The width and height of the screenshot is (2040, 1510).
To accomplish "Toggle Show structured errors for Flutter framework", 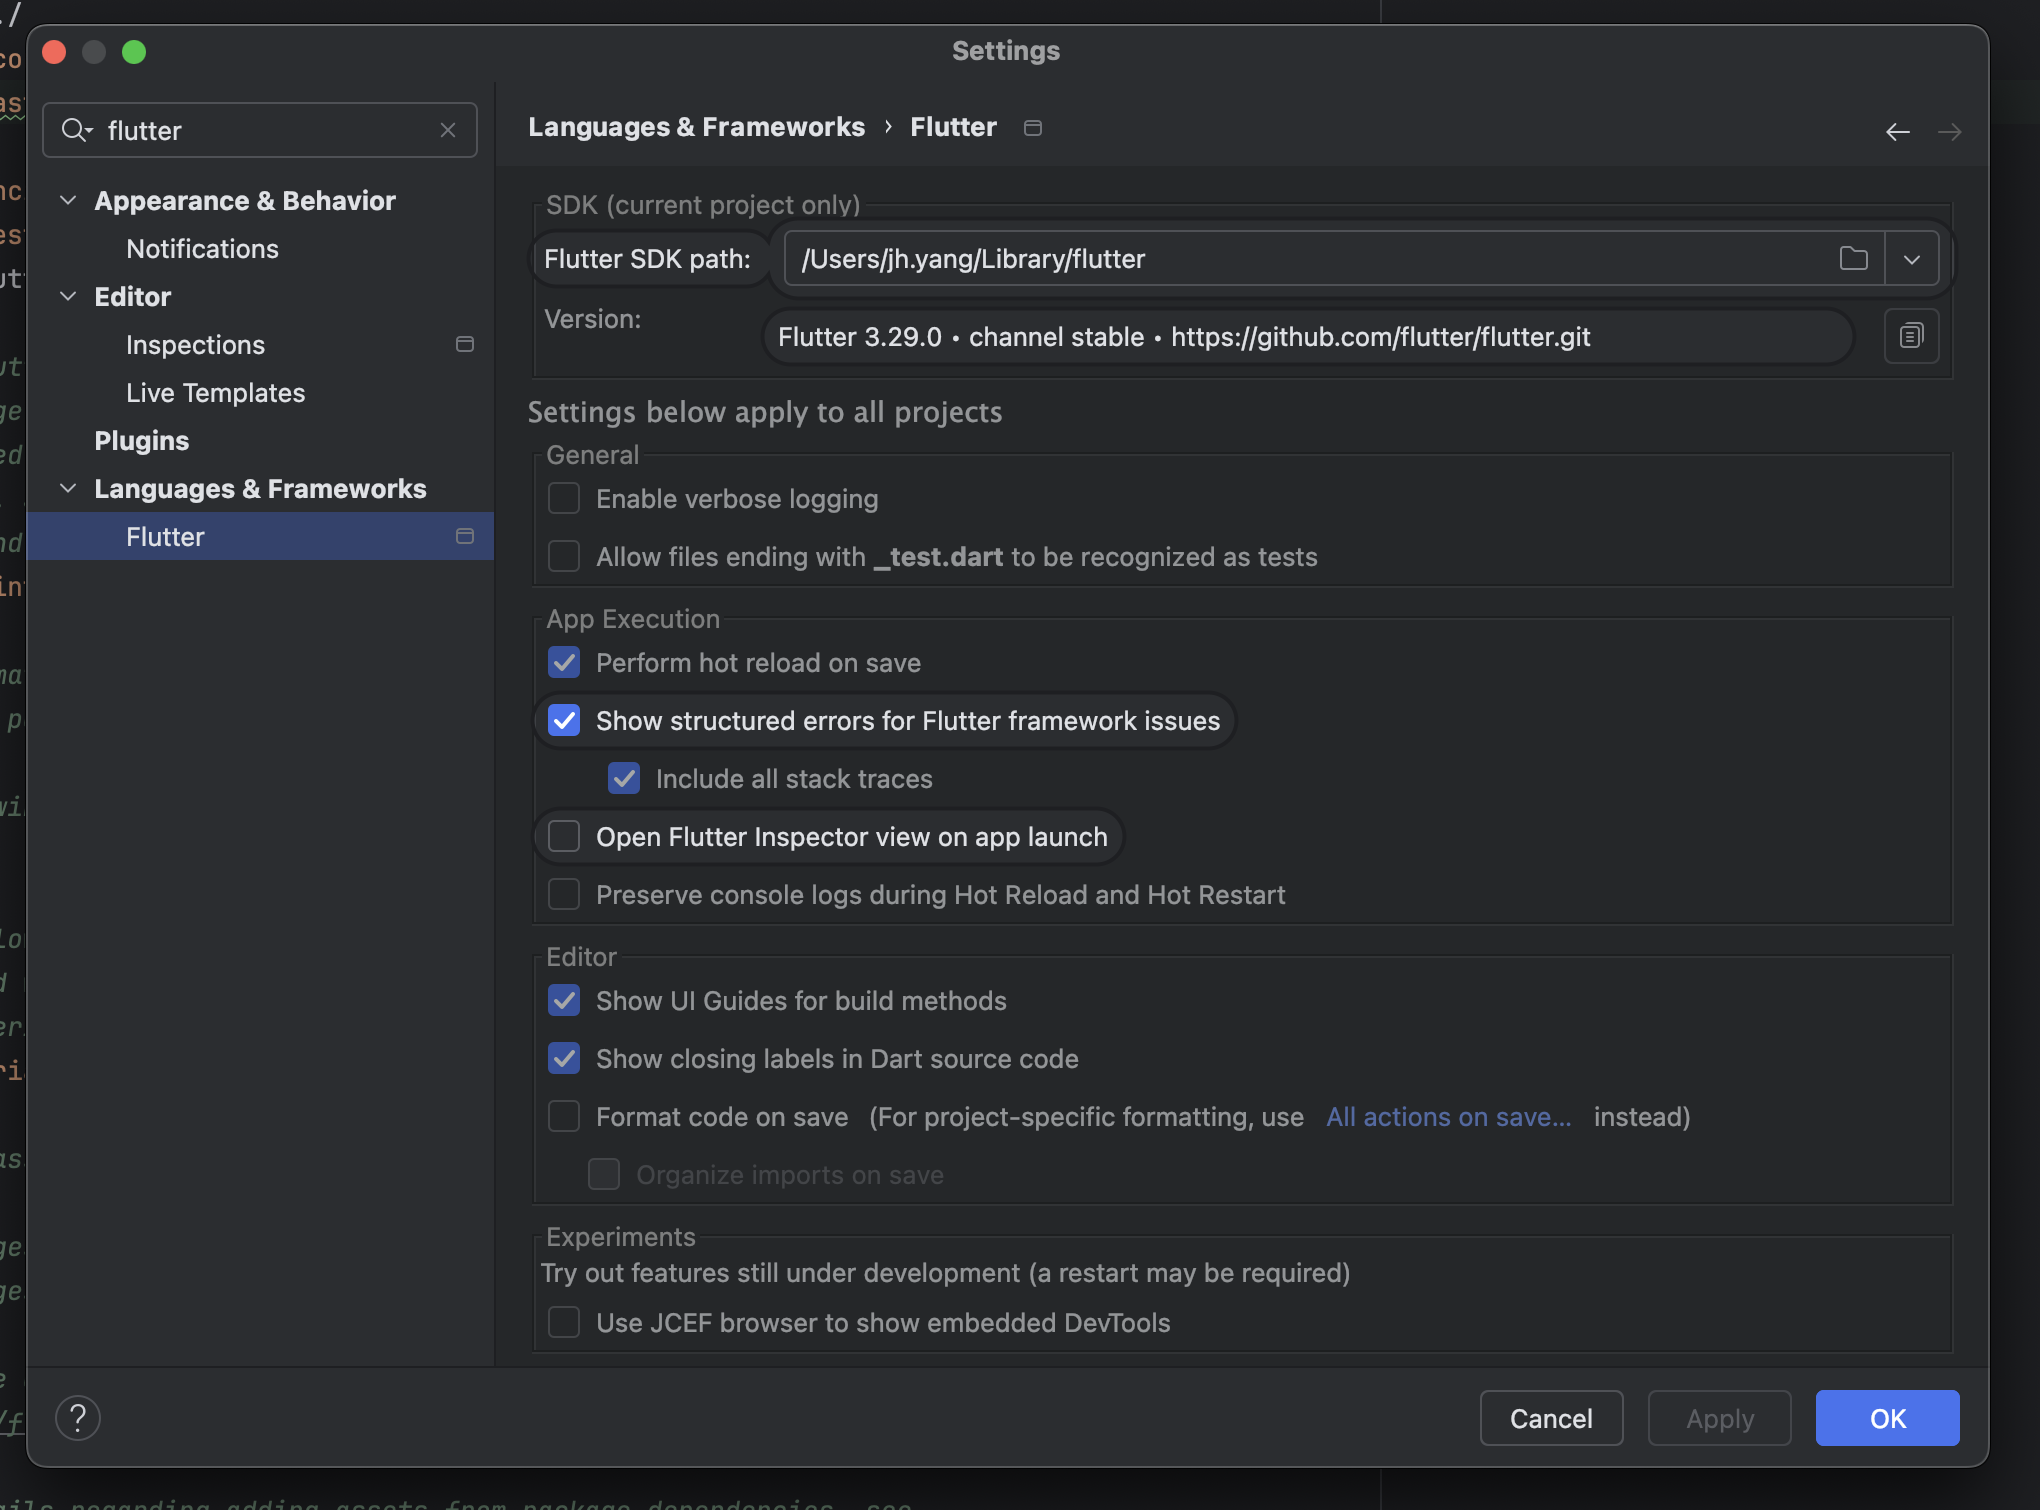I will click(564, 720).
